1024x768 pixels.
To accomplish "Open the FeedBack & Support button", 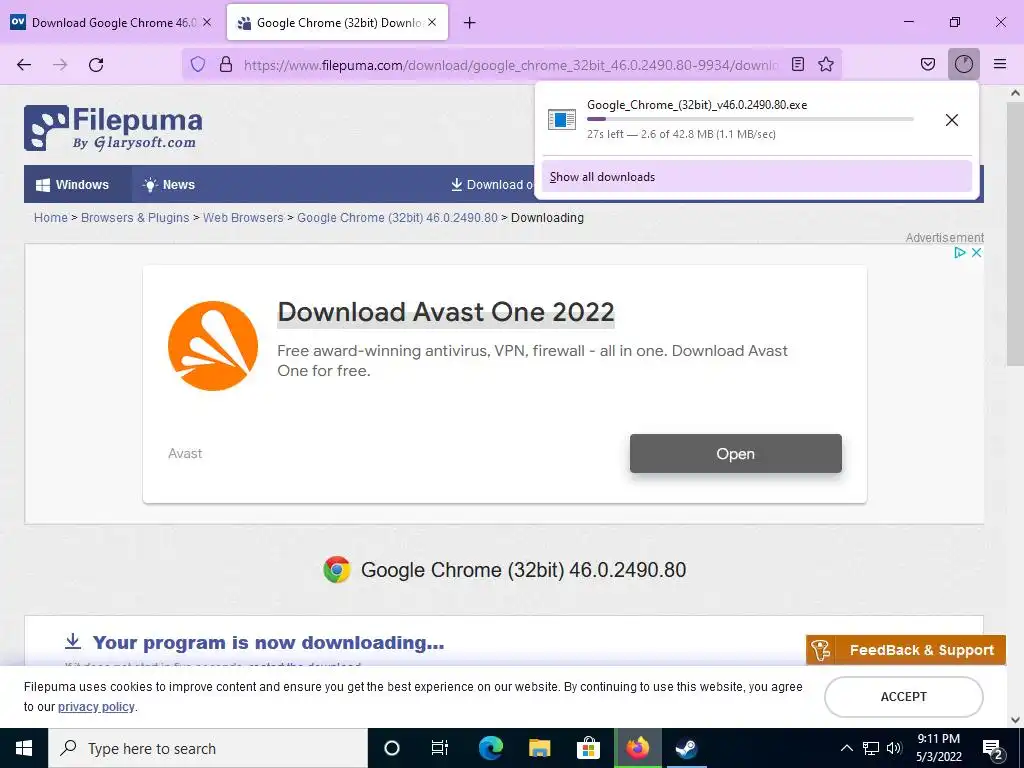I will [x=906, y=650].
